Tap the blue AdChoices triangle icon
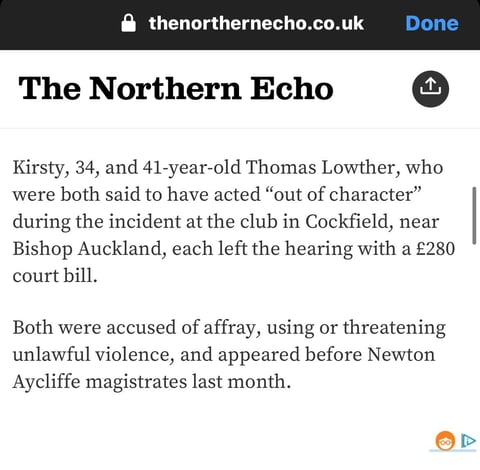Screen dimensions: 480x470 click(468, 441)
